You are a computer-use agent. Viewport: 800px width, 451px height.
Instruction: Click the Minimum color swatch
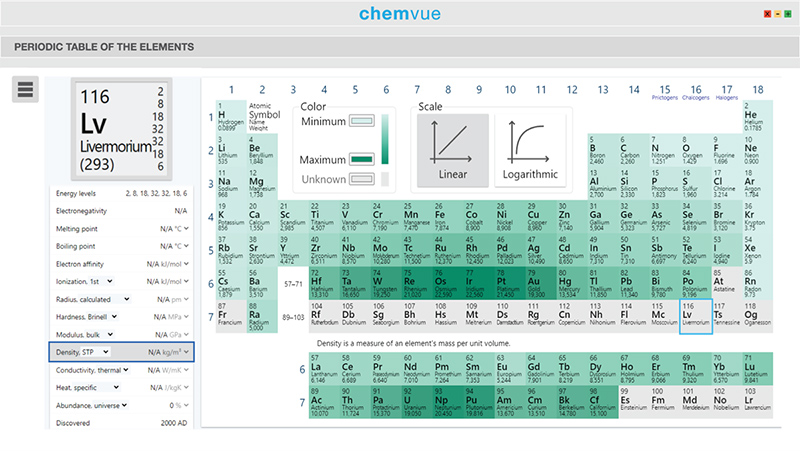(x=362, y=121)
